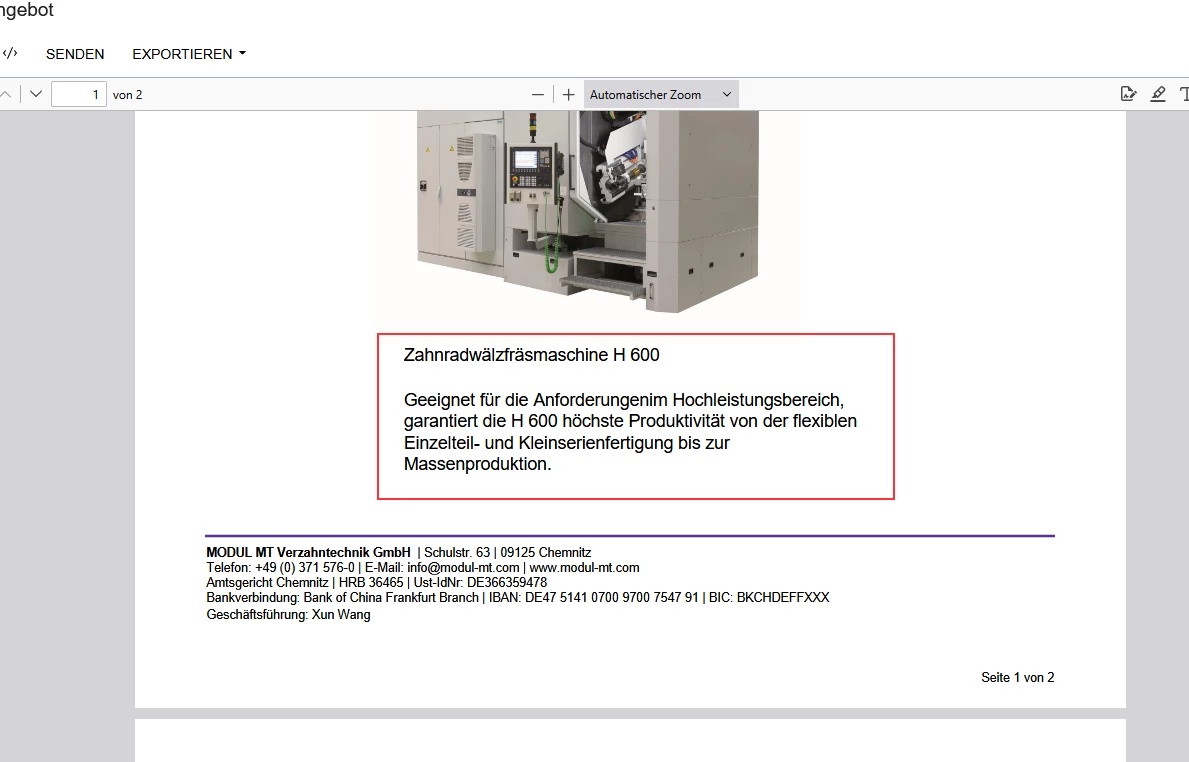The image size is (1189, 762).
Task: Click MODUL MT Verzahntechnik GmbH text
Action: pos(309,552)
